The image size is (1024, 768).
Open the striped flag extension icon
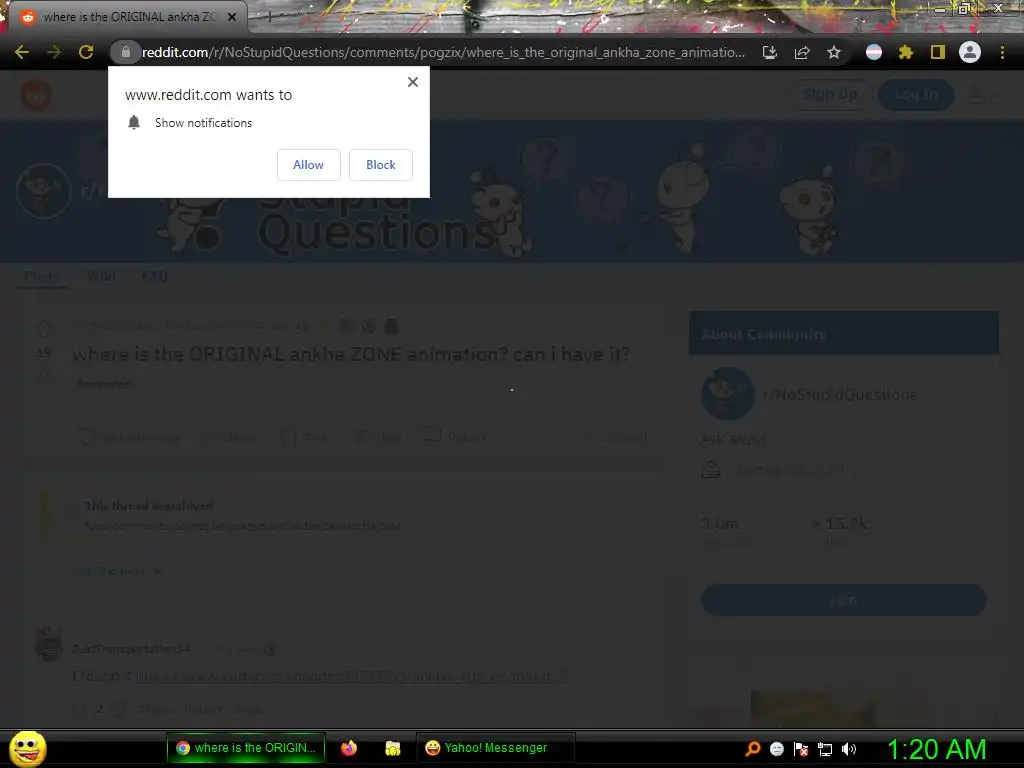[874, 52]
